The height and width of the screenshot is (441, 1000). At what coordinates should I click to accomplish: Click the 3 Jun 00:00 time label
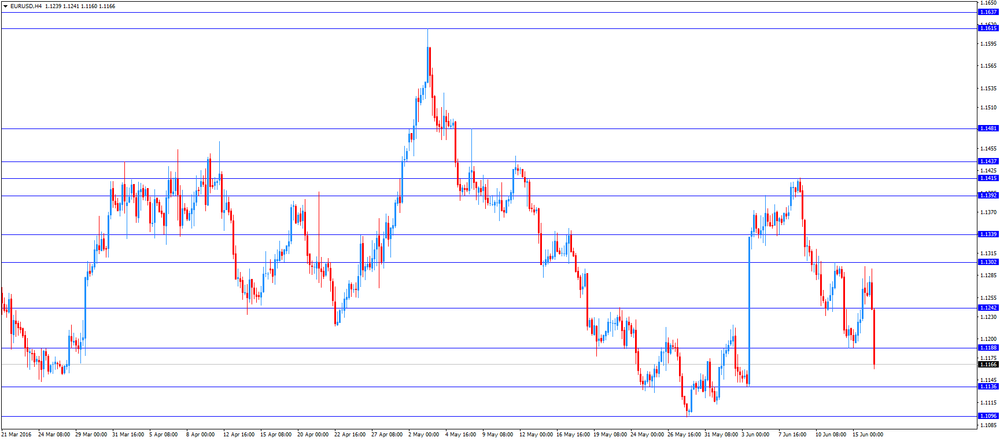tap(757, 434)
